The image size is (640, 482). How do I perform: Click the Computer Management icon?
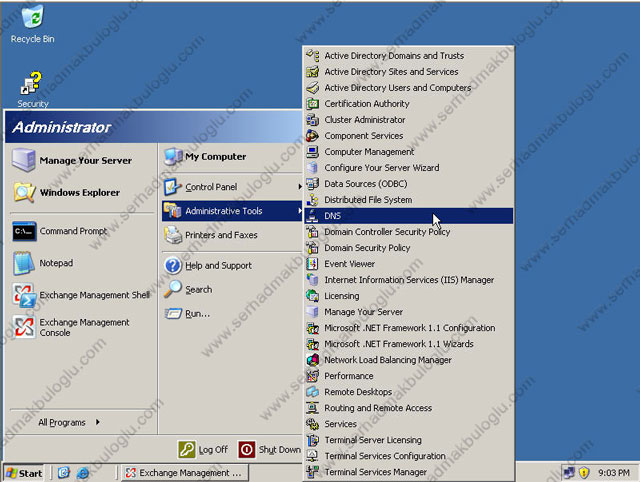coord(313,152)
